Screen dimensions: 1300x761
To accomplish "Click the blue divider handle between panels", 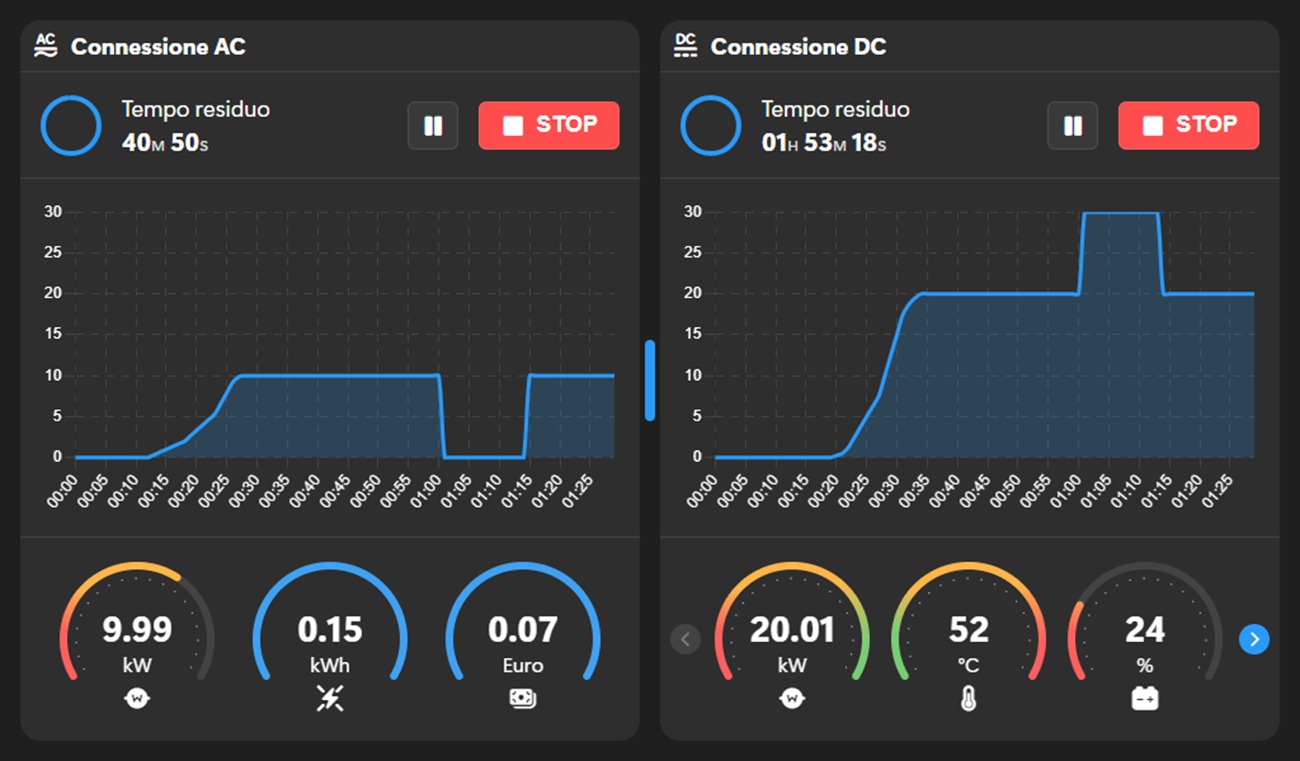I will pyautogui.click(x=650, y=380).
